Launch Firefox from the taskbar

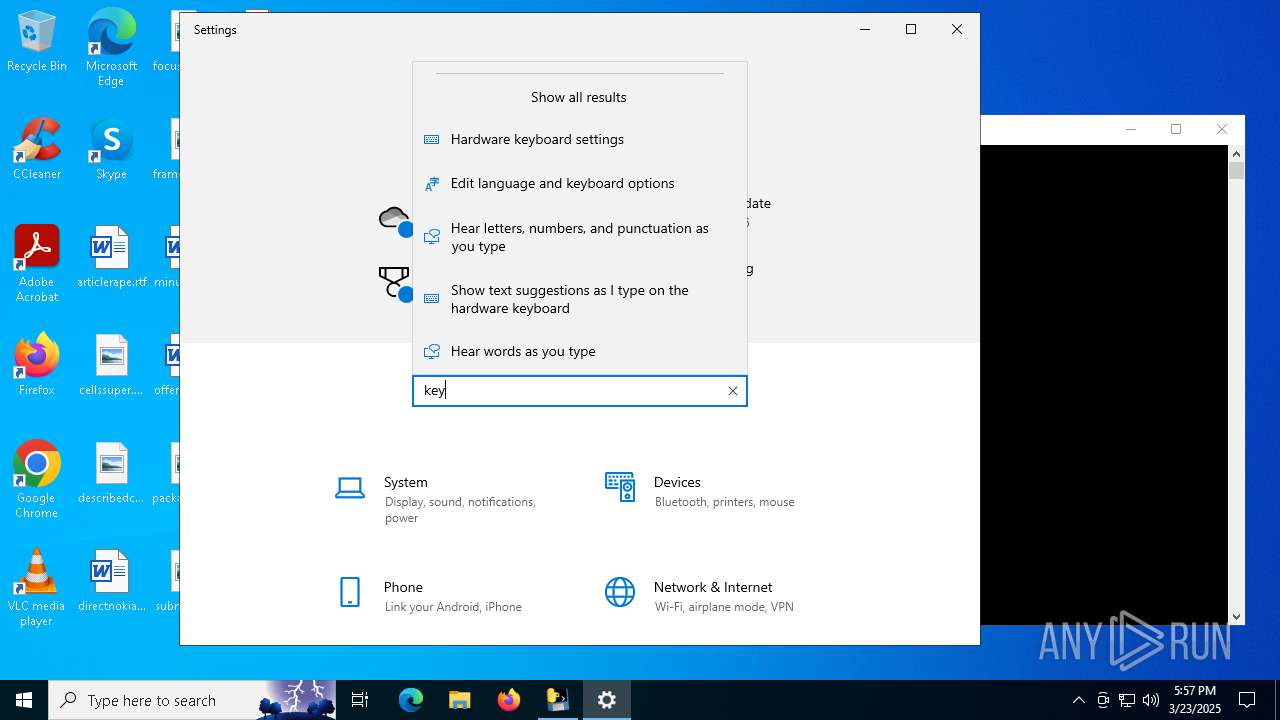509,700
